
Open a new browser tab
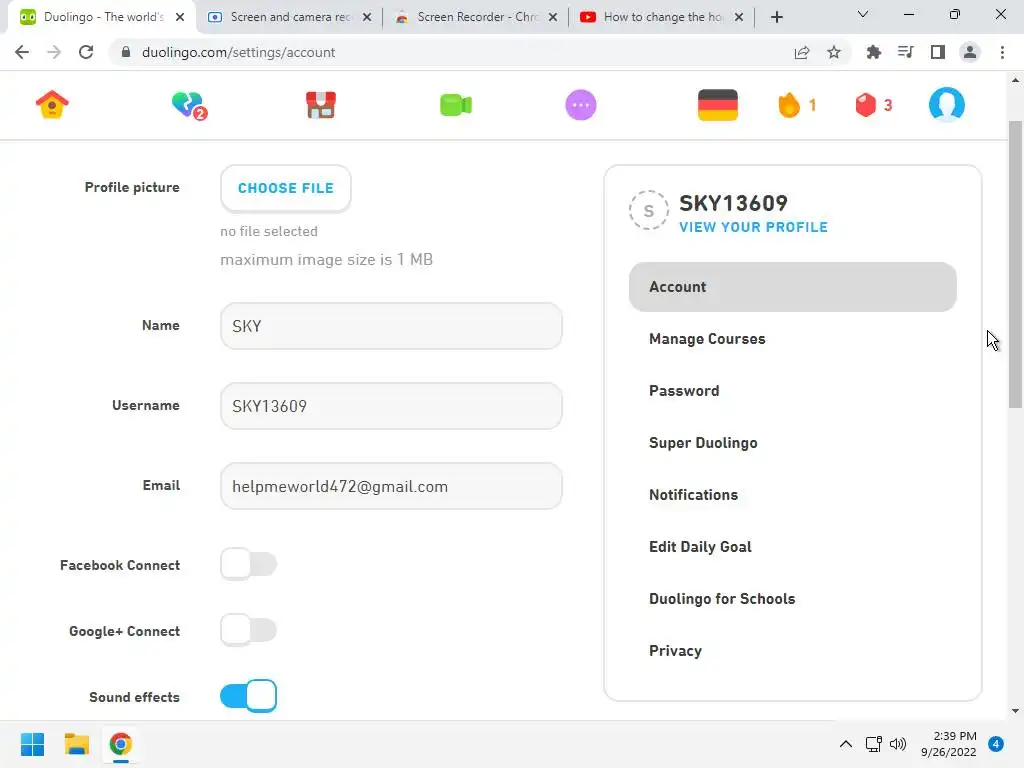pyautogui.click(x=776, y=17)
